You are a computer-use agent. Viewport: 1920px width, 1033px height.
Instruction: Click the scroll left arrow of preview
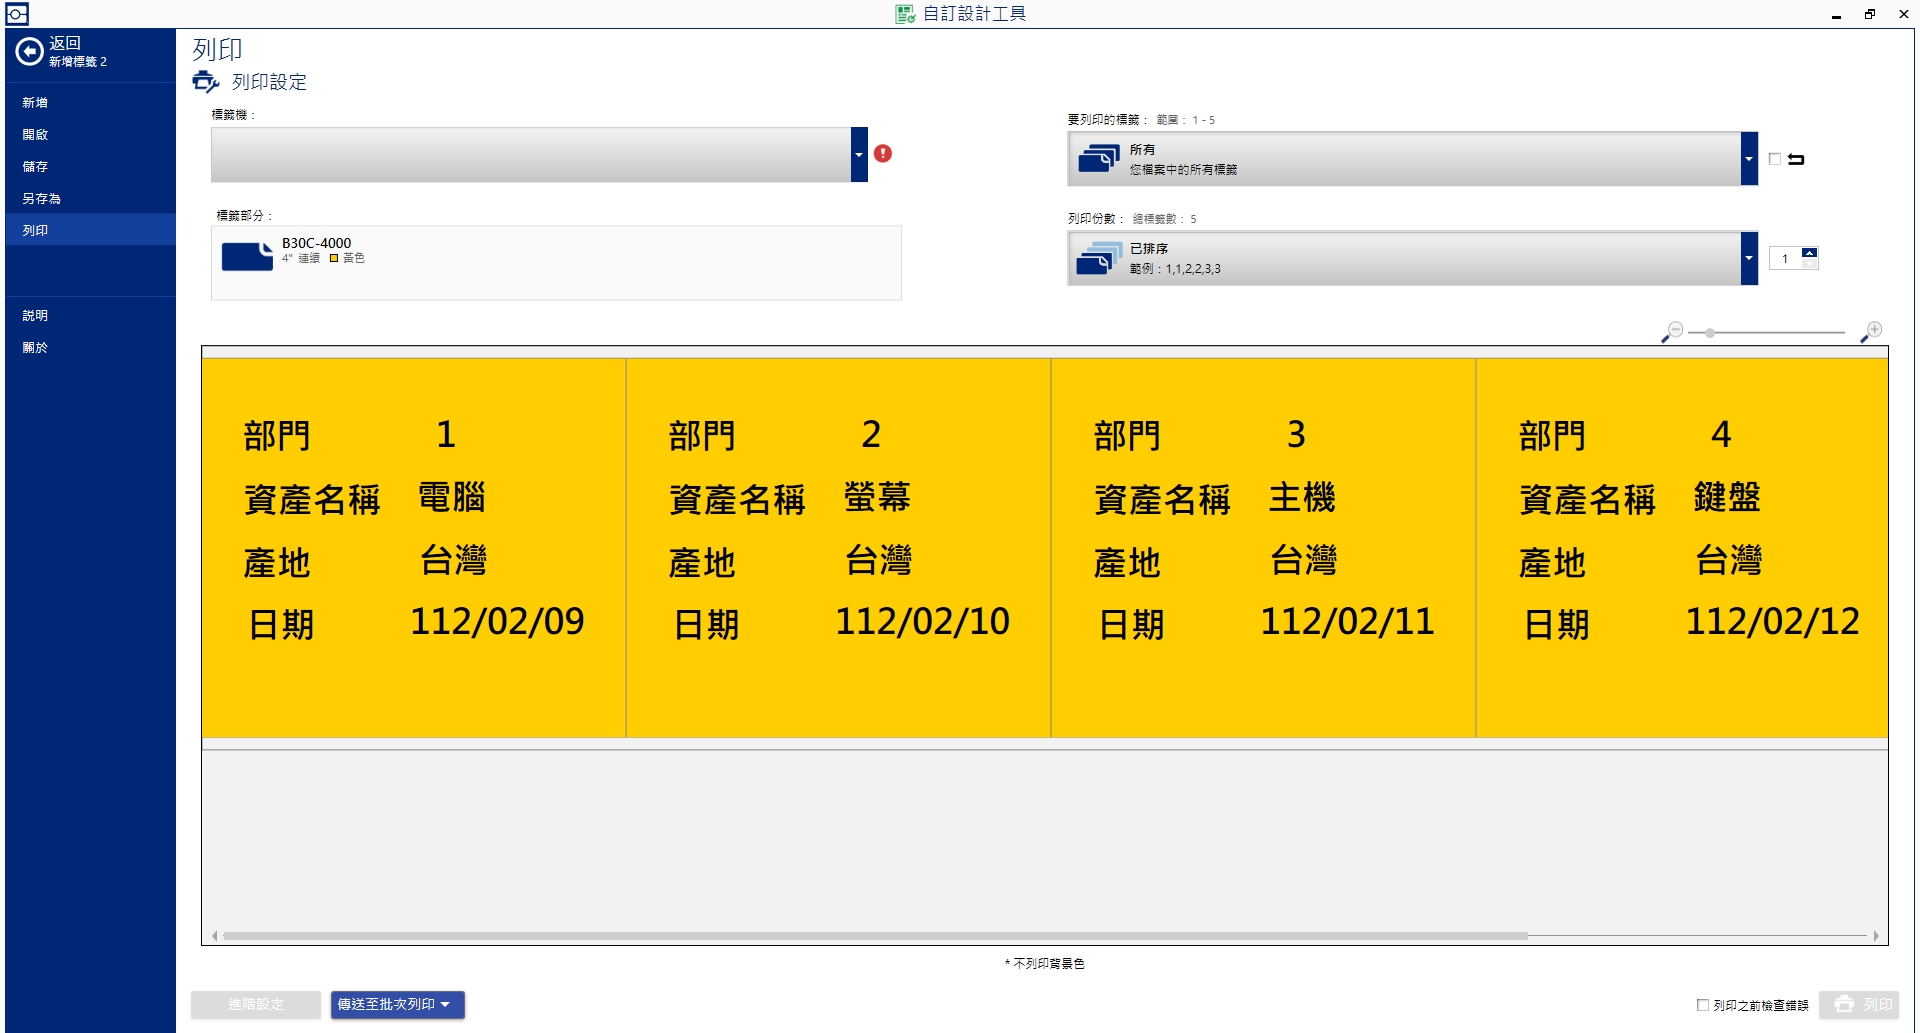coord(215,936)
